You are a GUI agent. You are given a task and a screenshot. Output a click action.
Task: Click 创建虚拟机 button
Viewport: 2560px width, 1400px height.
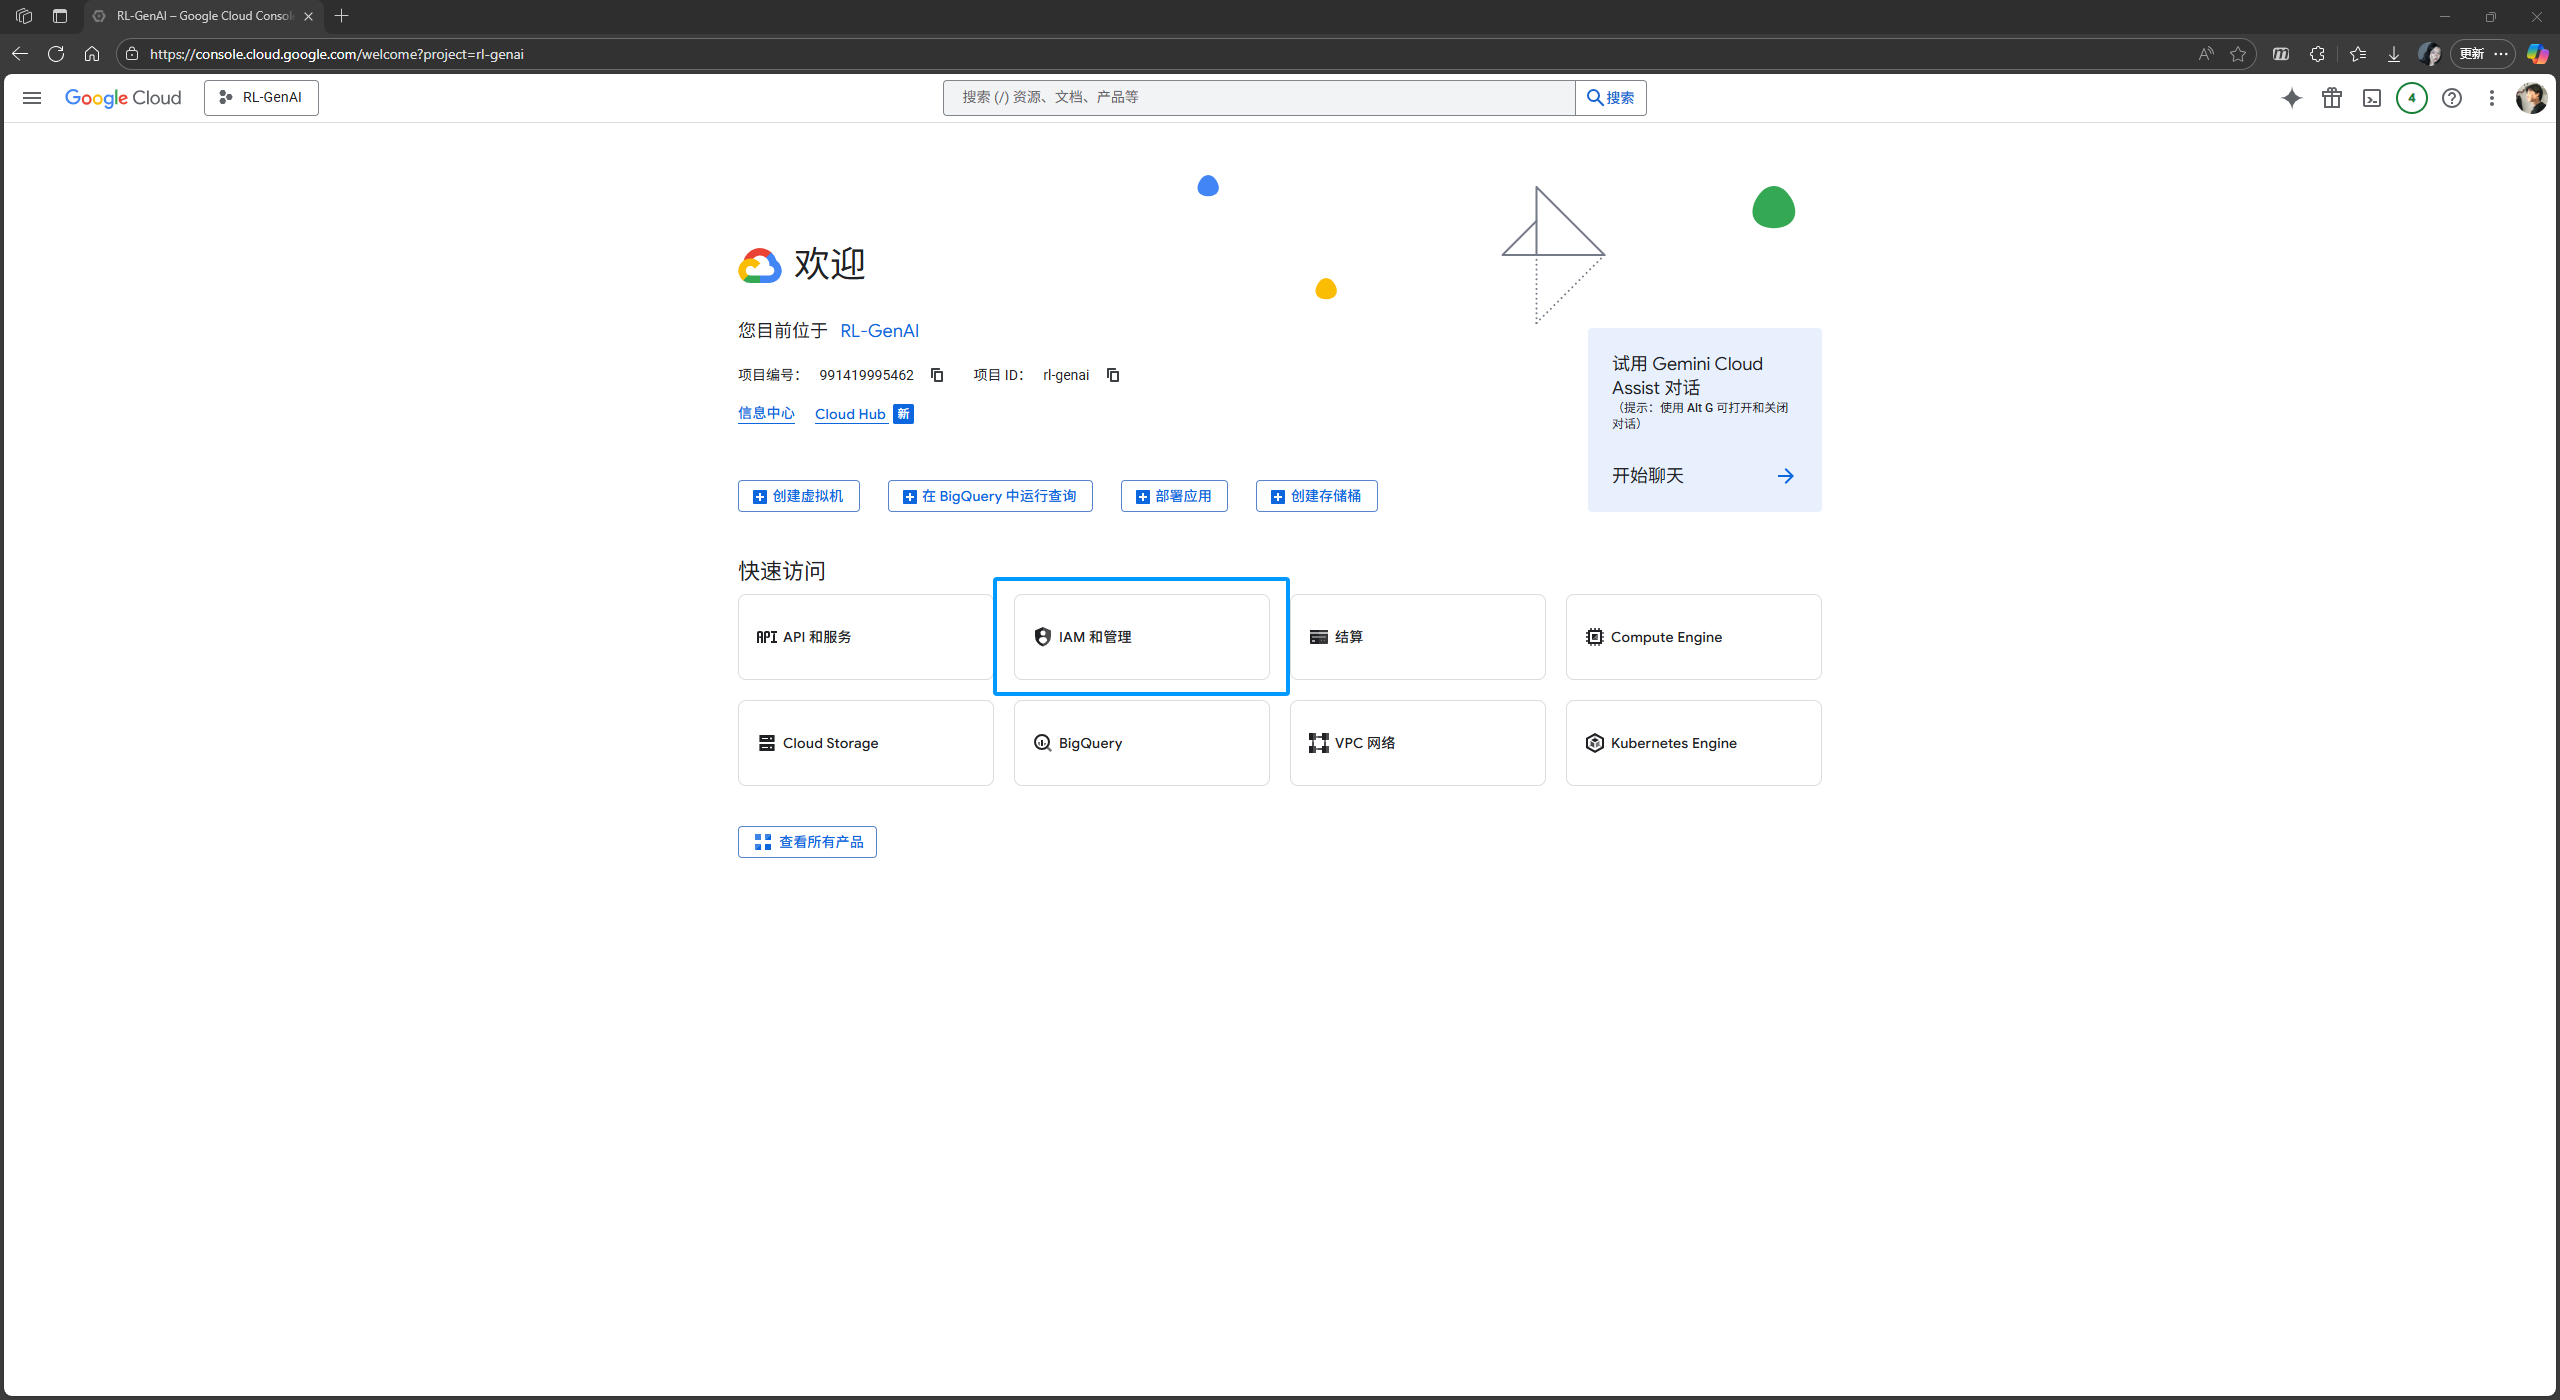[x=798, y=496]
